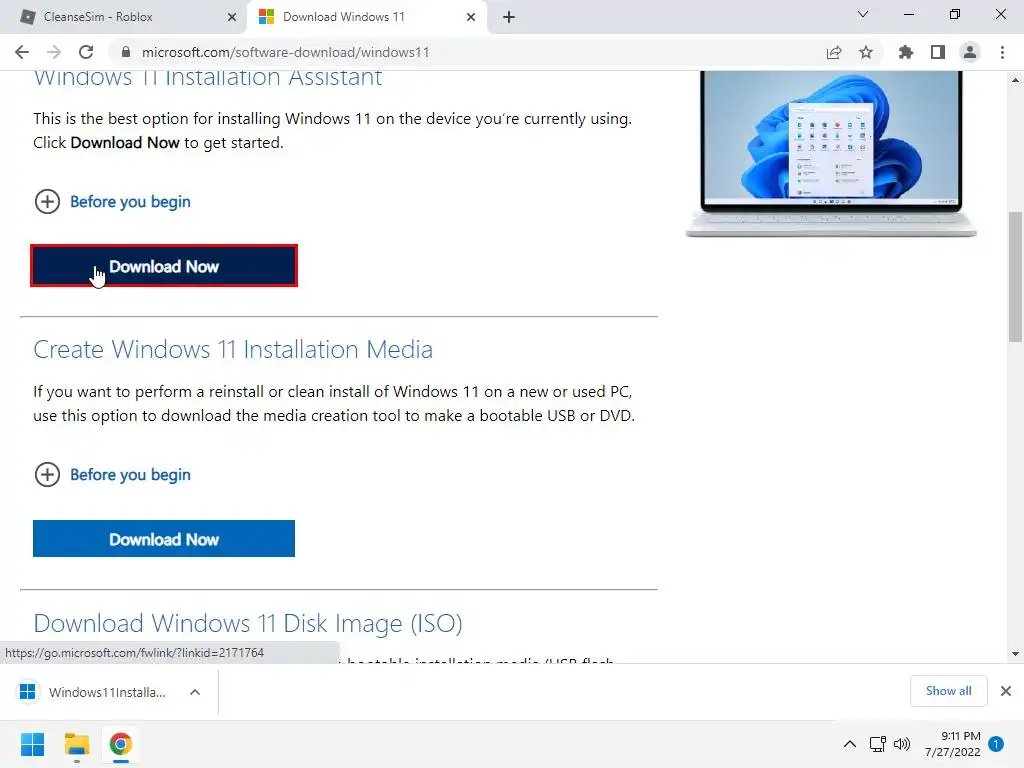Download the Windows 11 Installation Assistant now
1024x768 pixels.
tap(164, 266)
